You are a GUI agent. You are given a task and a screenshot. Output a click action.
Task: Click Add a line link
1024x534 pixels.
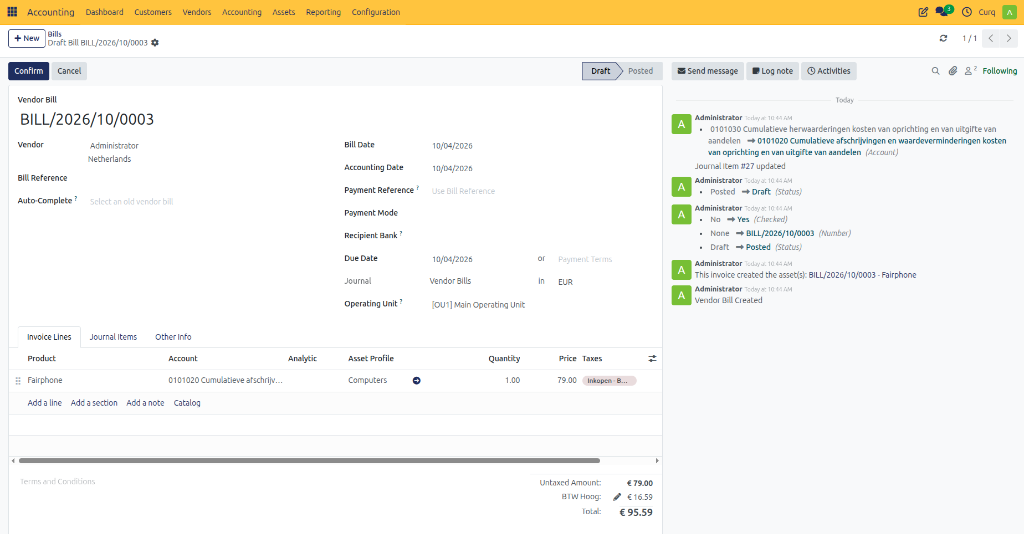tap(44, 403)
